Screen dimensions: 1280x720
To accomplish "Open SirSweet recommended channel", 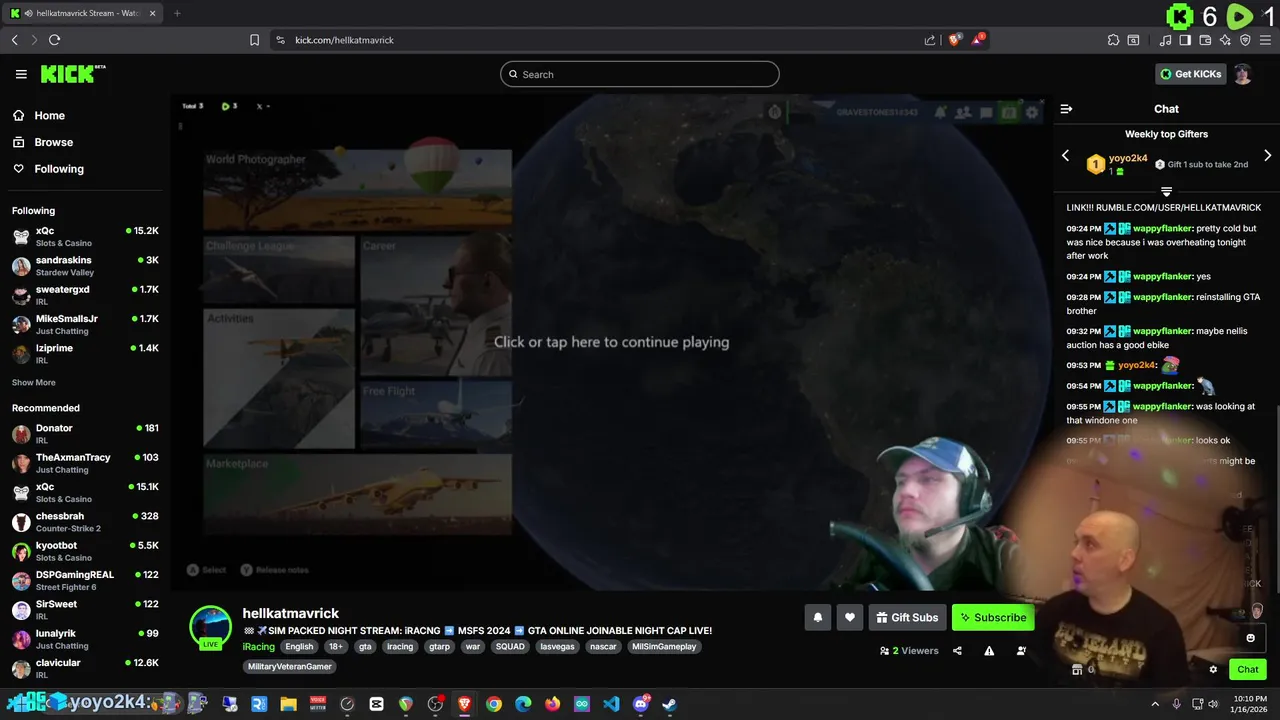I will tap(85, 610).
